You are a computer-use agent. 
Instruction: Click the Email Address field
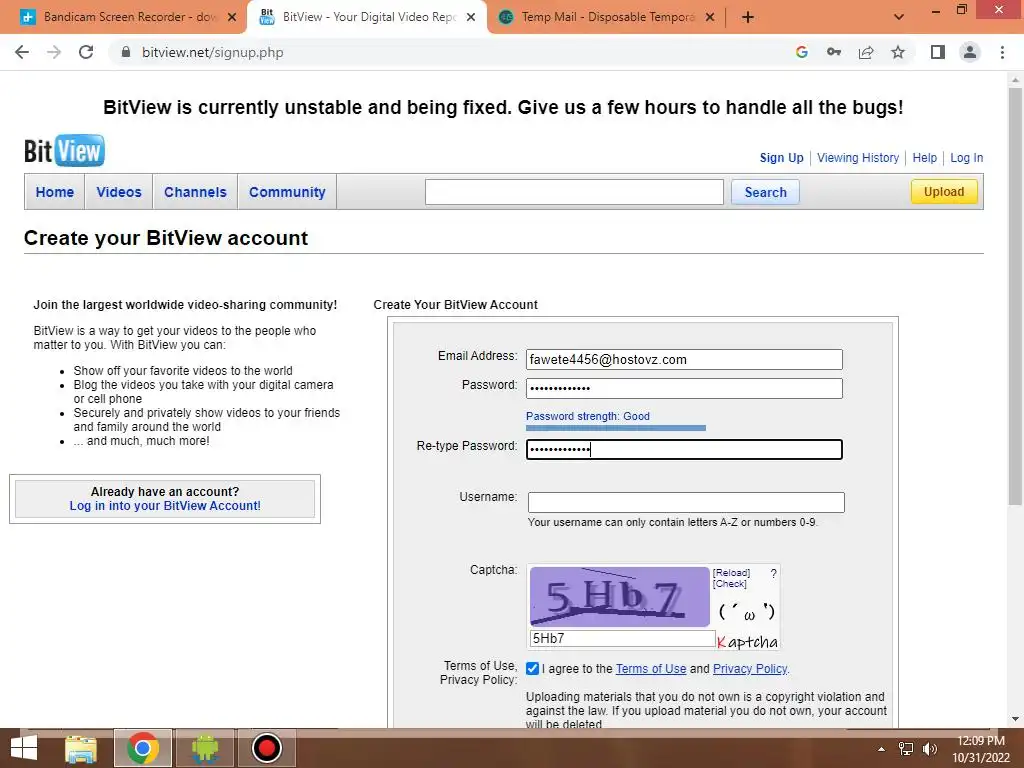click(x=684, y=359)
